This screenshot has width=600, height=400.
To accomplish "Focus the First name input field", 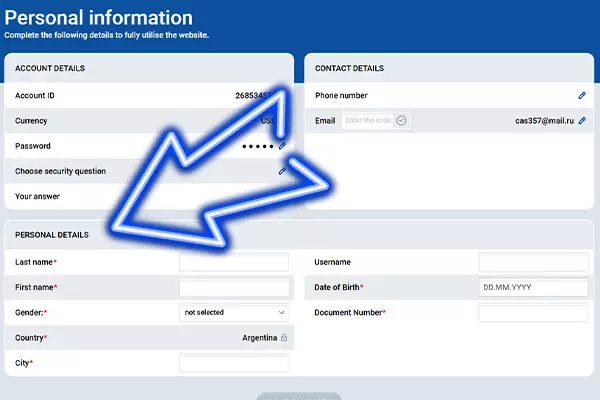I will click(x=234, y=287).
